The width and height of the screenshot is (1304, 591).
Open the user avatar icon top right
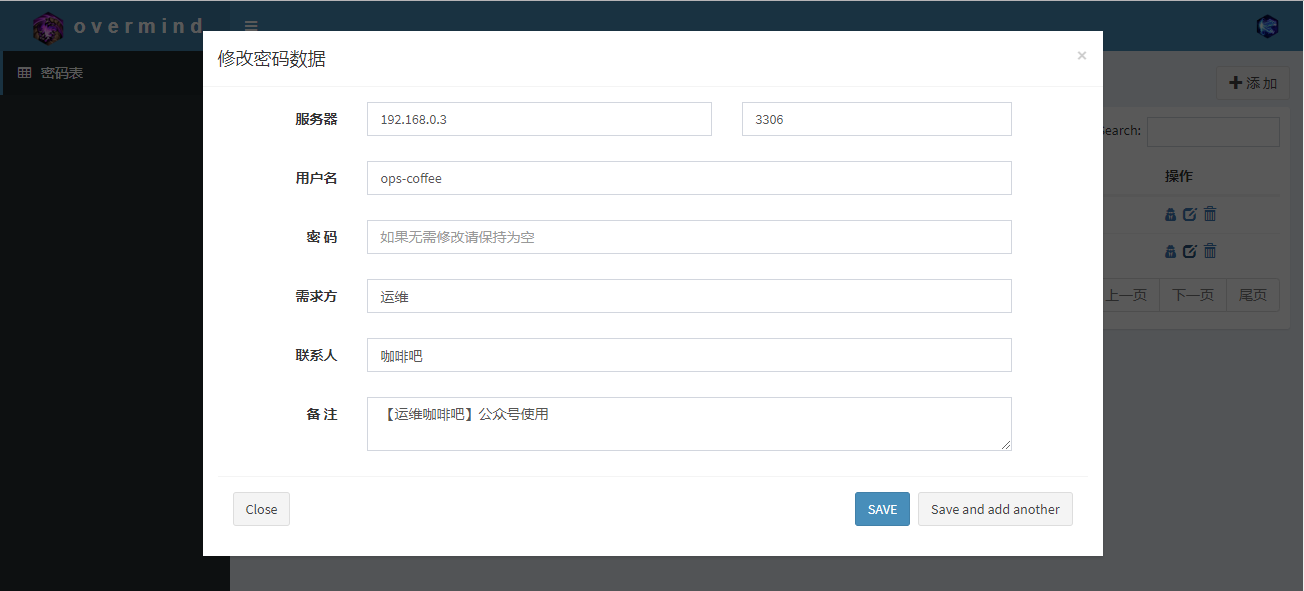(1266, 26)
